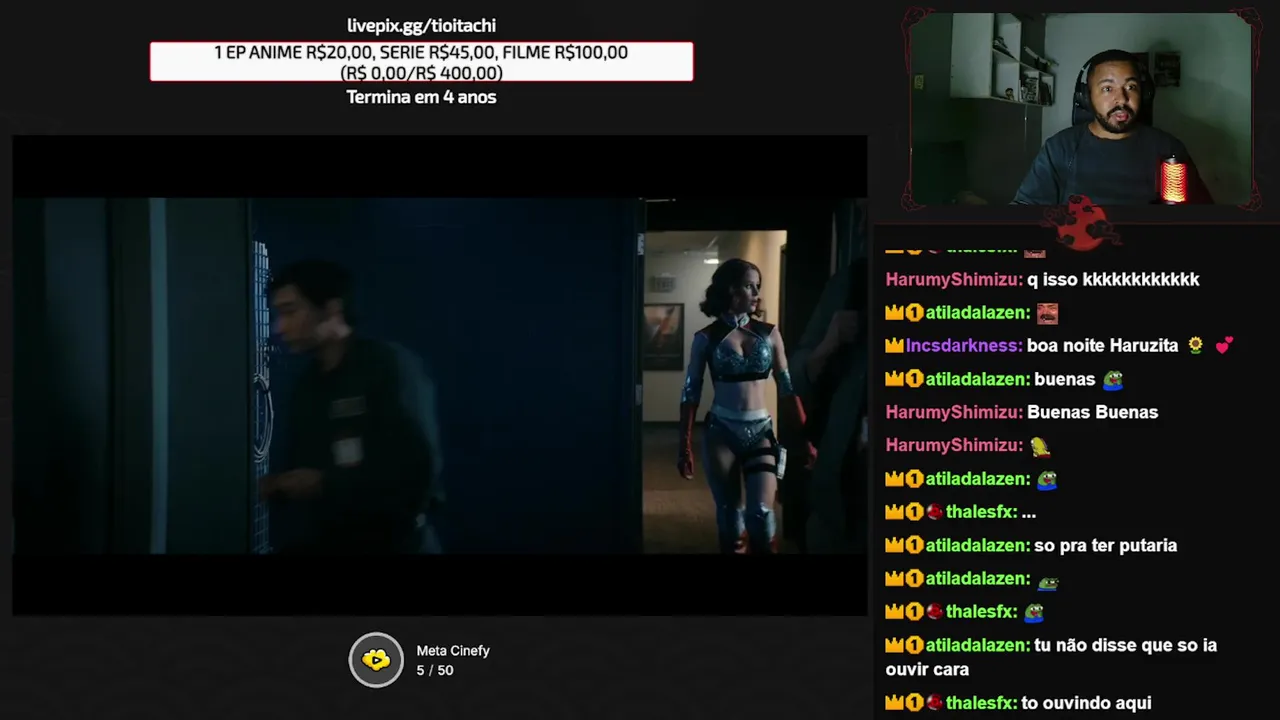
Task: Click the number 1 badge on 'to ouvindo aqui' row
Action: coord(914,703)
